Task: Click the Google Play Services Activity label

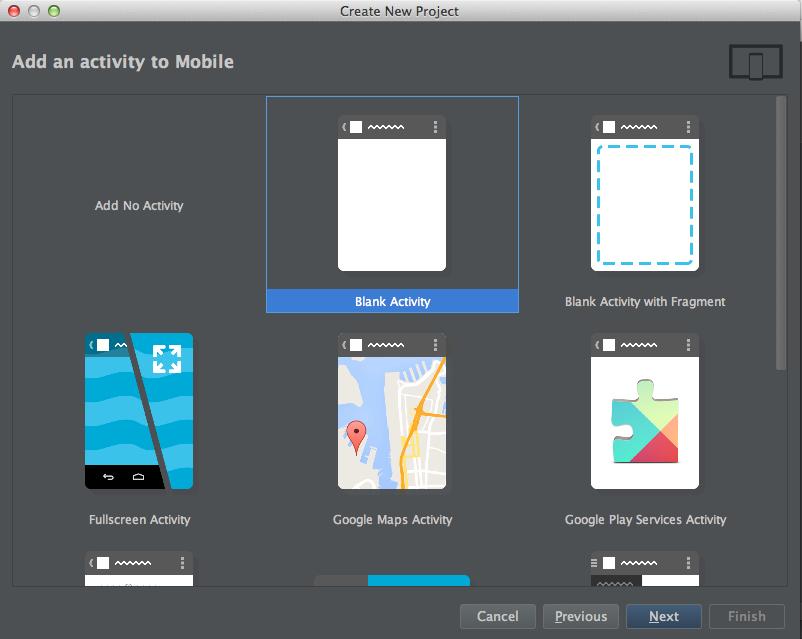Action: [x=645, y=520]
